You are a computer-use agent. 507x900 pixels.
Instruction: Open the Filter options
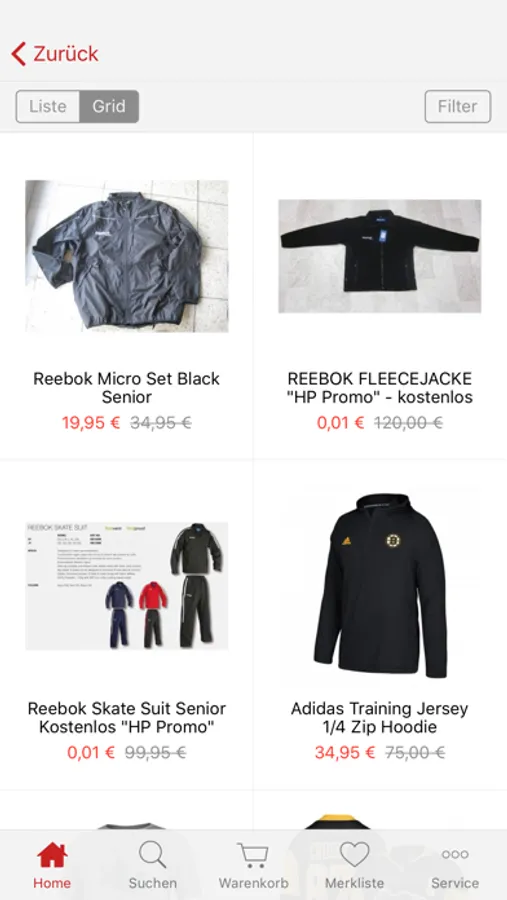458,106
